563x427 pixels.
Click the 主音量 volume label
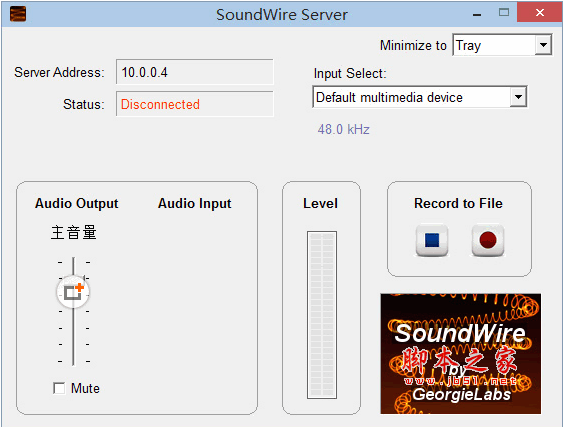tap(74, 232)
